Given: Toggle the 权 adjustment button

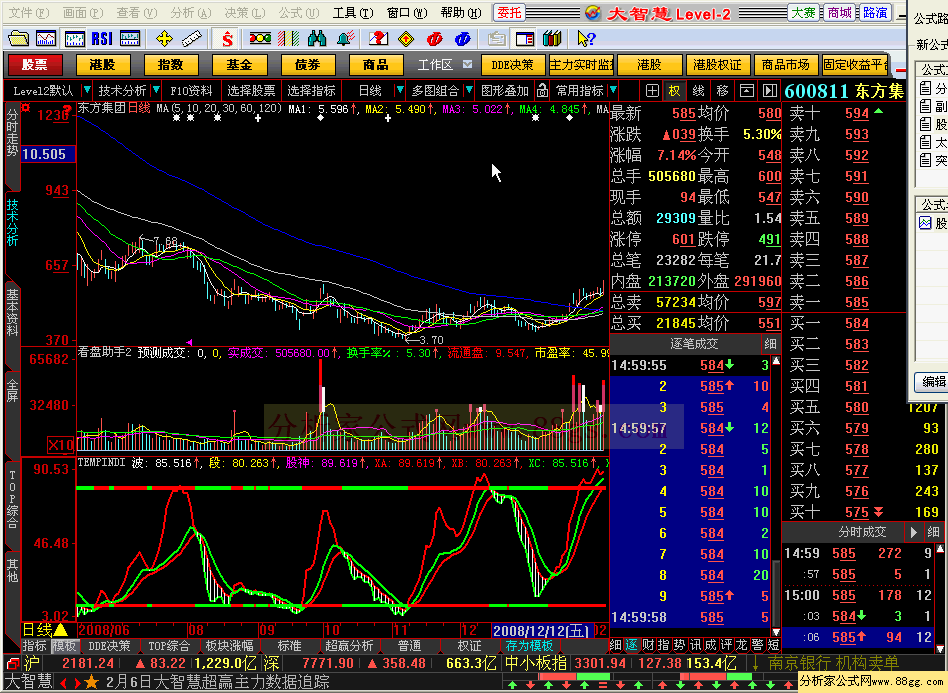Looking at the screenshot, I should (674, 91).
